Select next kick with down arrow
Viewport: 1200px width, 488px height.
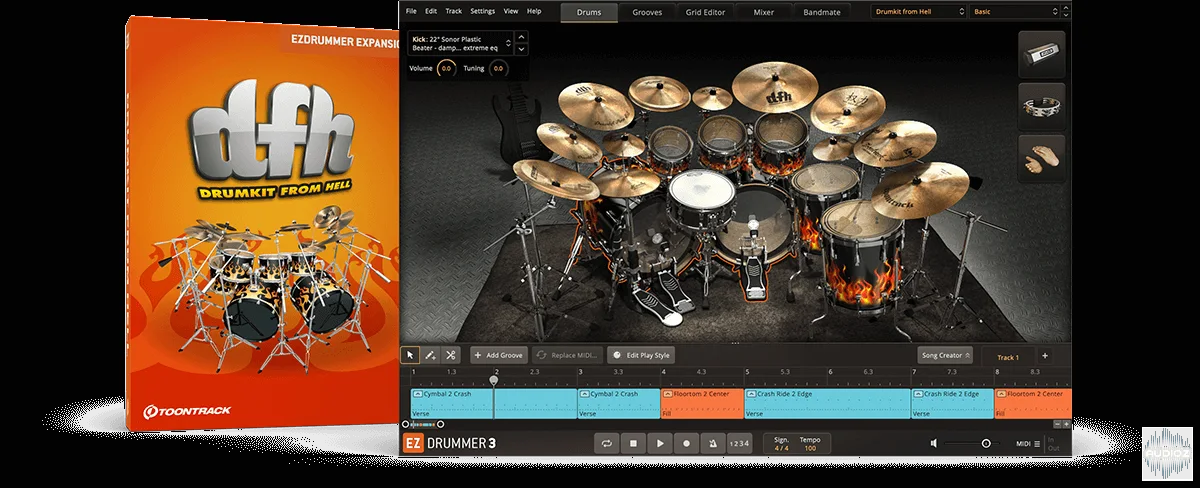(522, 49)
